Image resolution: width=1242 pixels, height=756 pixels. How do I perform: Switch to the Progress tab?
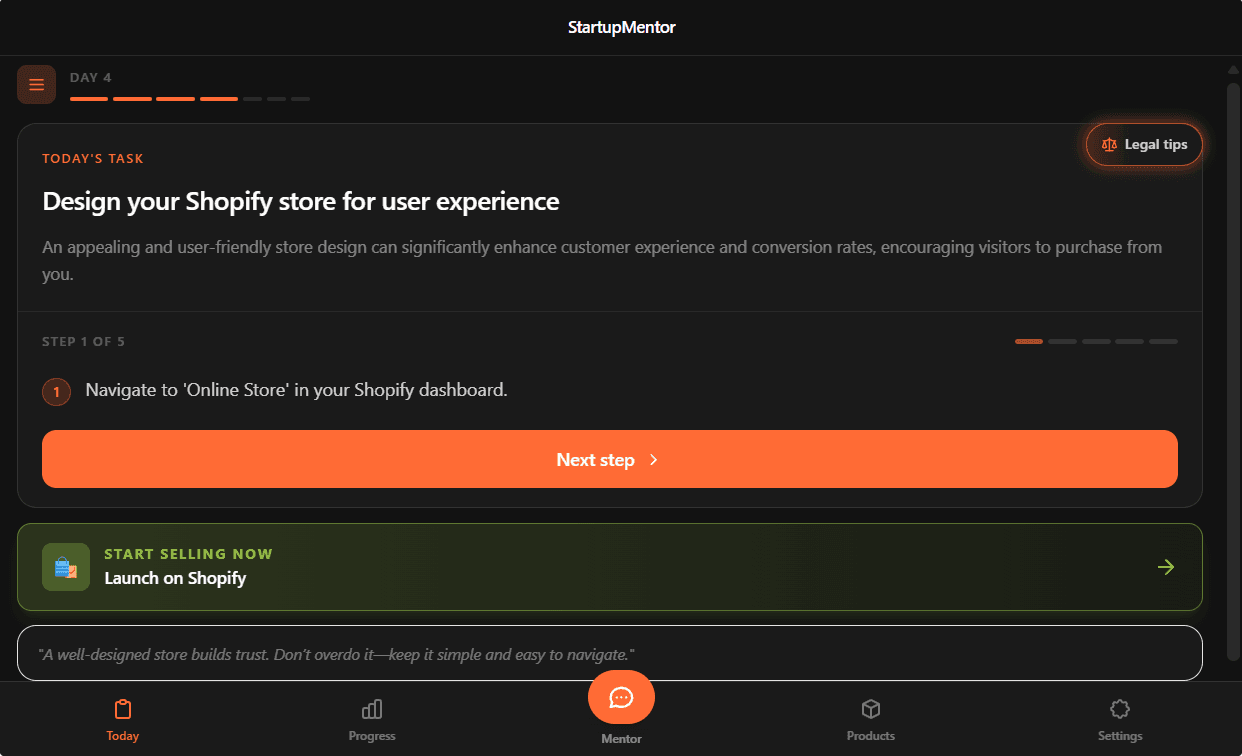pos(371,719)
